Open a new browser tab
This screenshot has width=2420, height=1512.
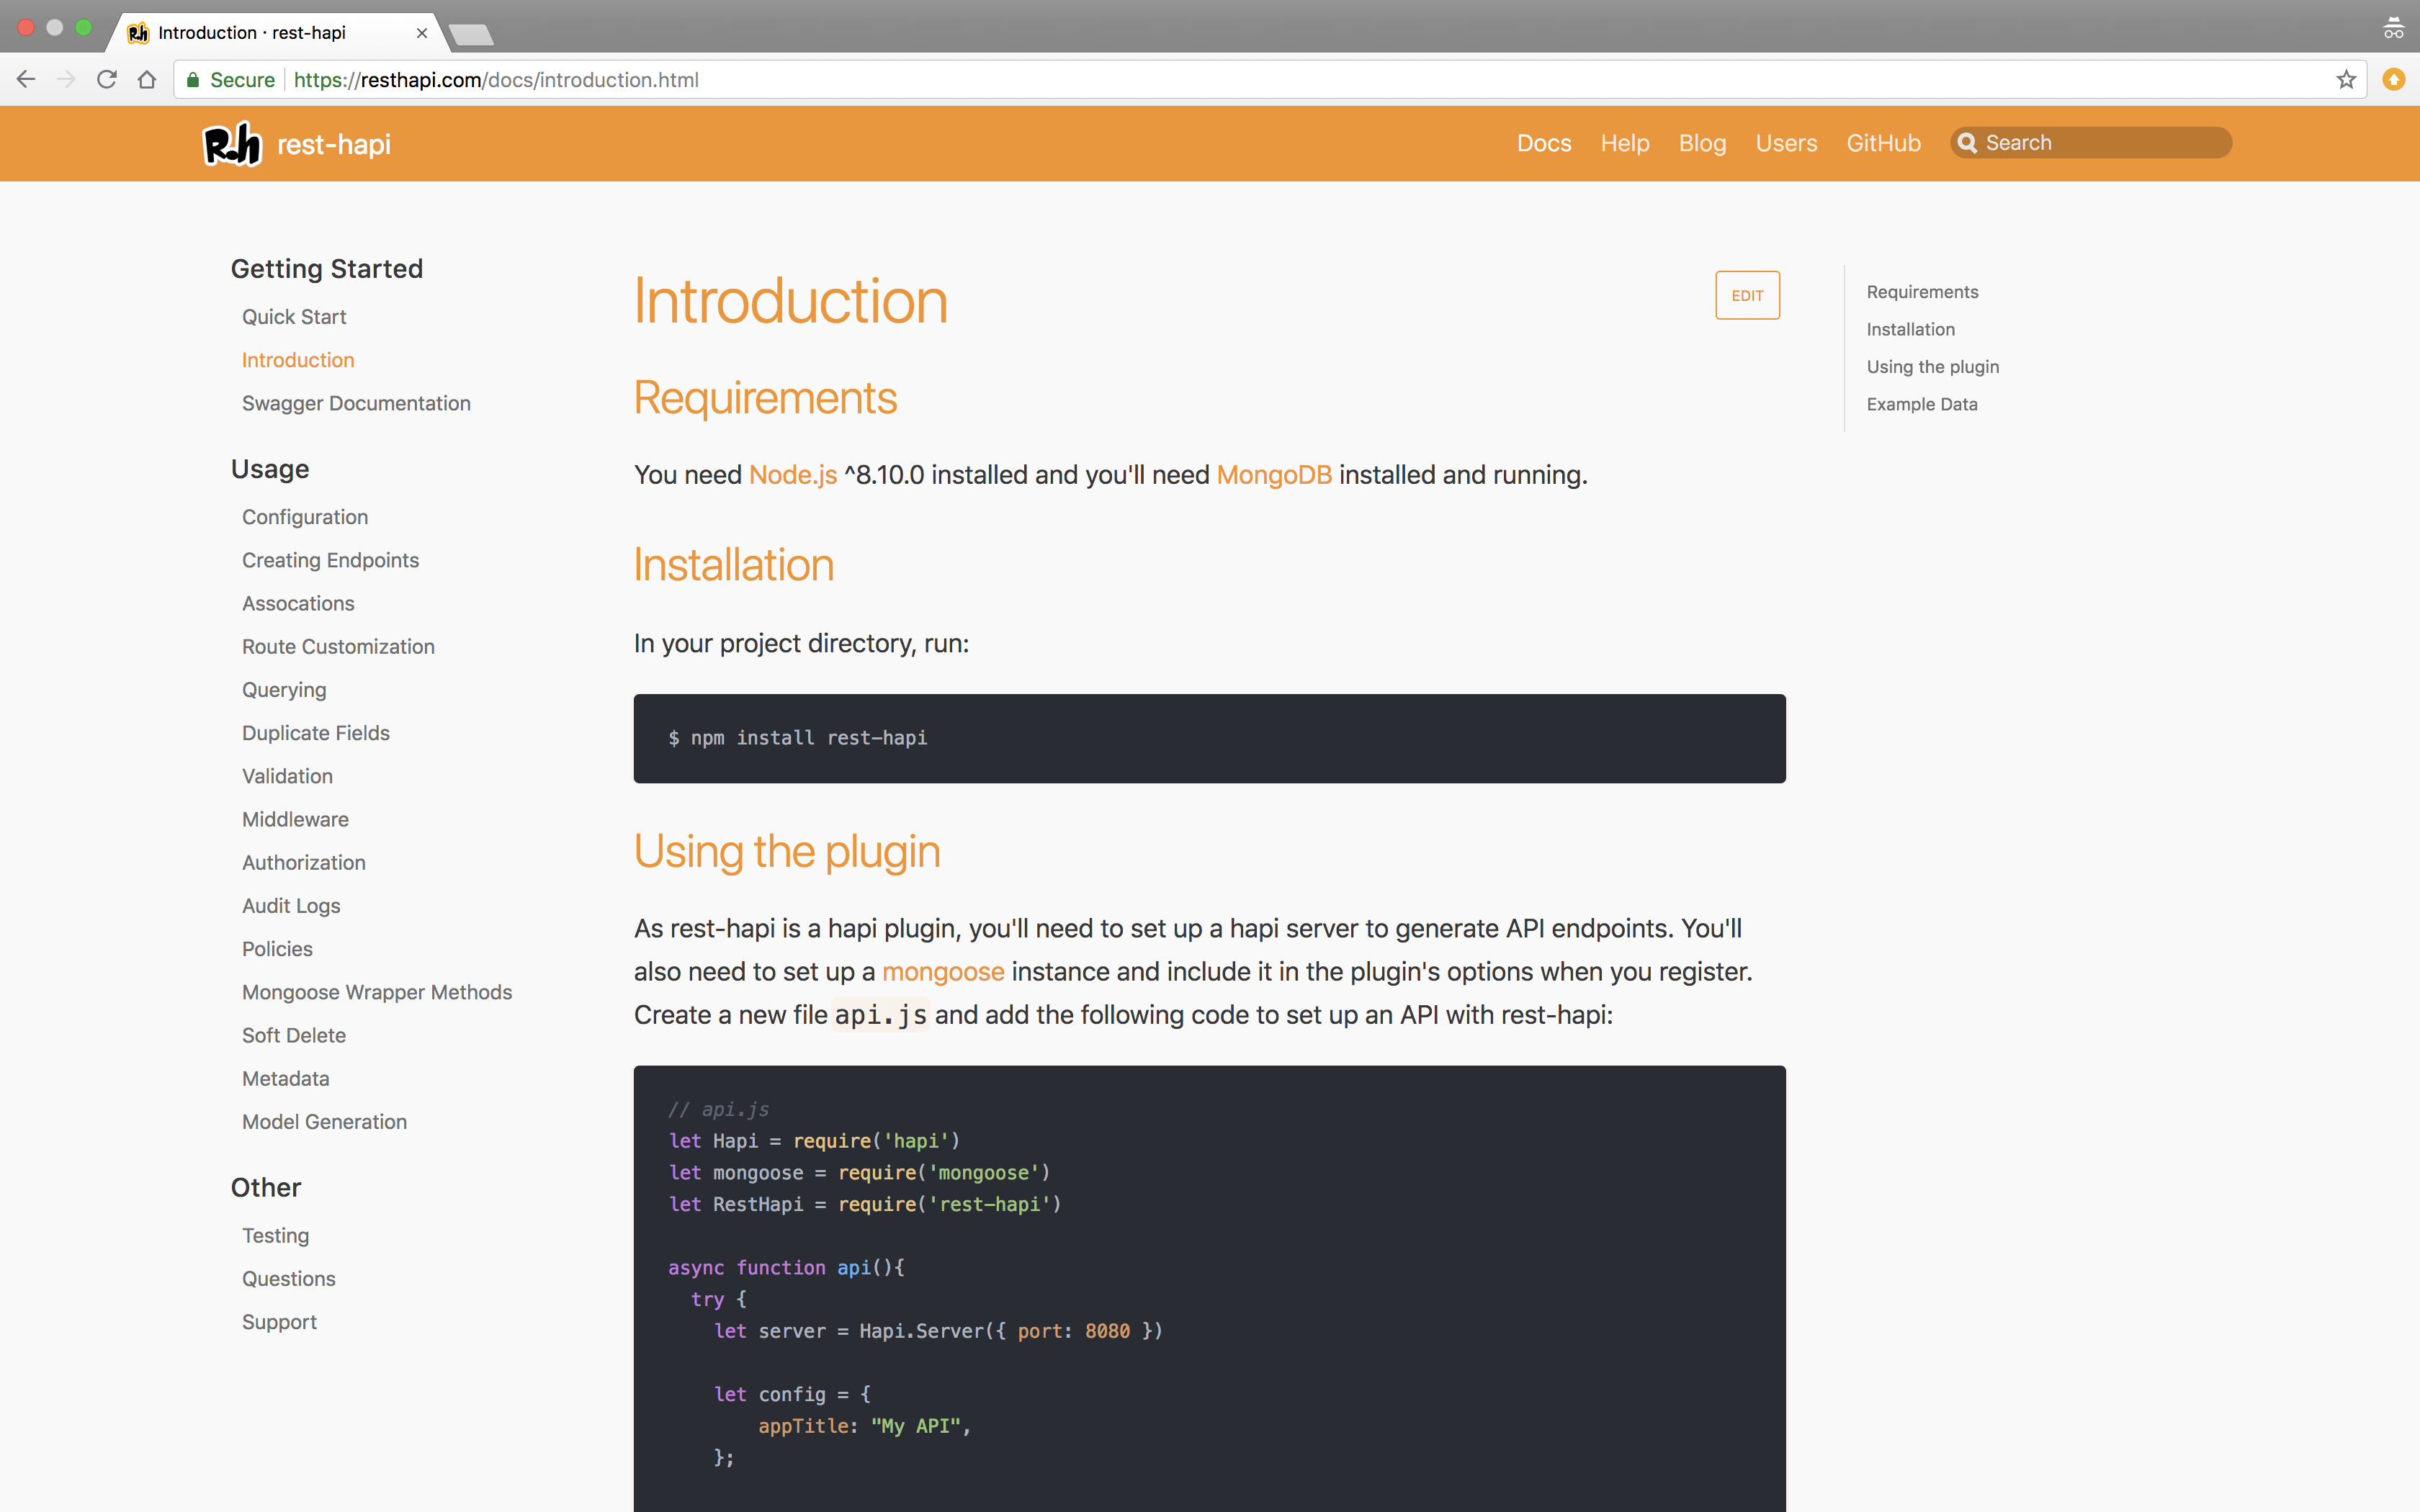click(x=471, y=35)
